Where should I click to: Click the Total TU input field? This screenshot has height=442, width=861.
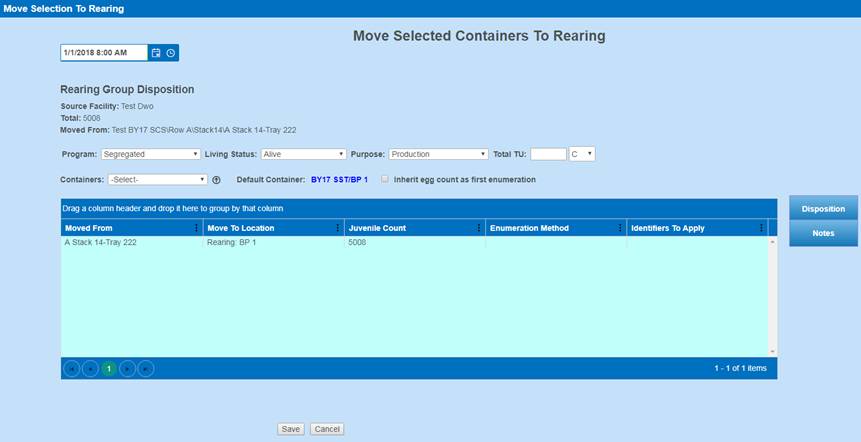pyautogui.click(x=548, y=154)
